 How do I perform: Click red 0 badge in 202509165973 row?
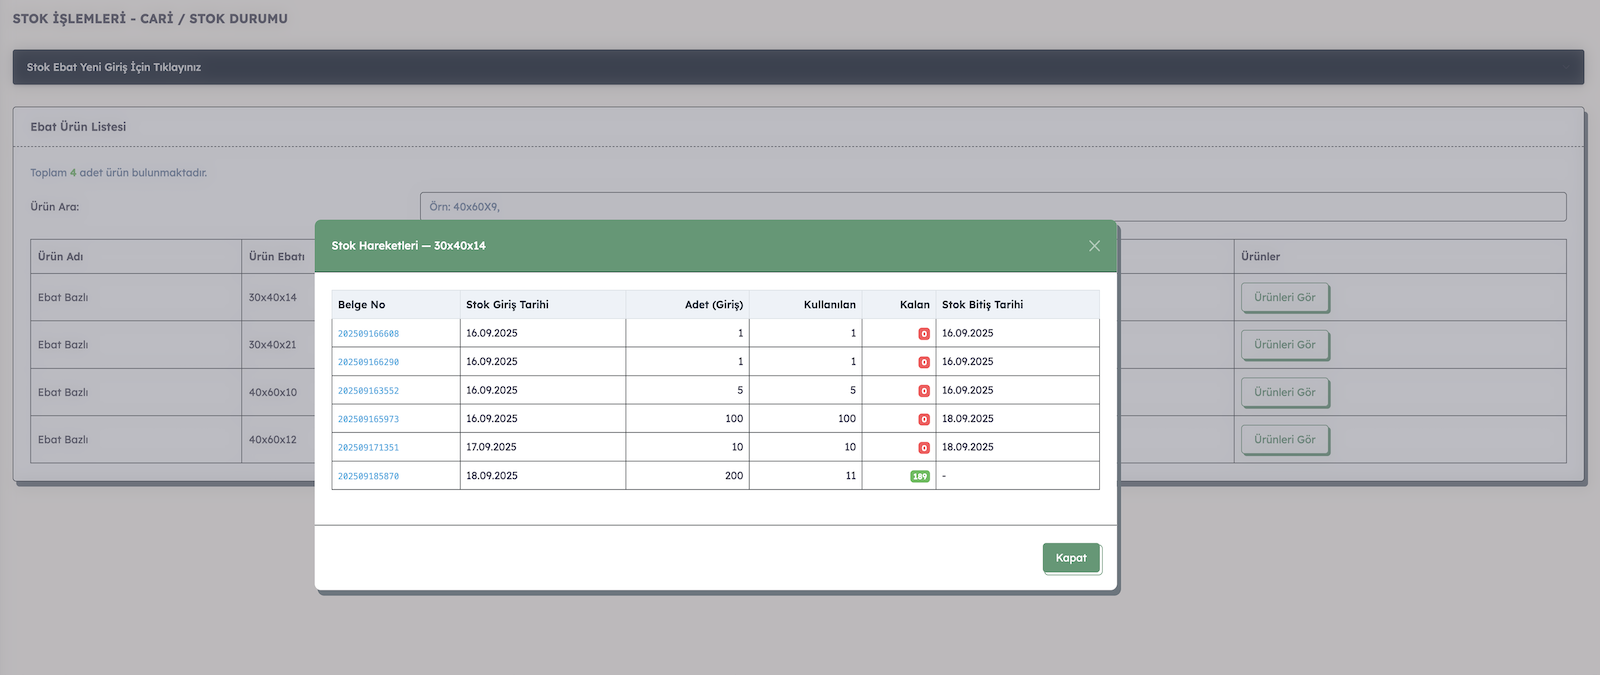tap(924, 420)
